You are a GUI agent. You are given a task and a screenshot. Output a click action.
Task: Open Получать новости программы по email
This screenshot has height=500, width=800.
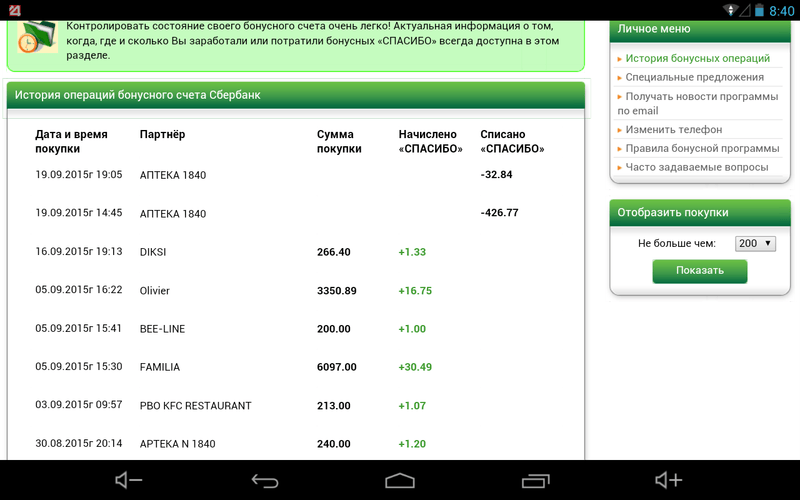pos(697,104)
